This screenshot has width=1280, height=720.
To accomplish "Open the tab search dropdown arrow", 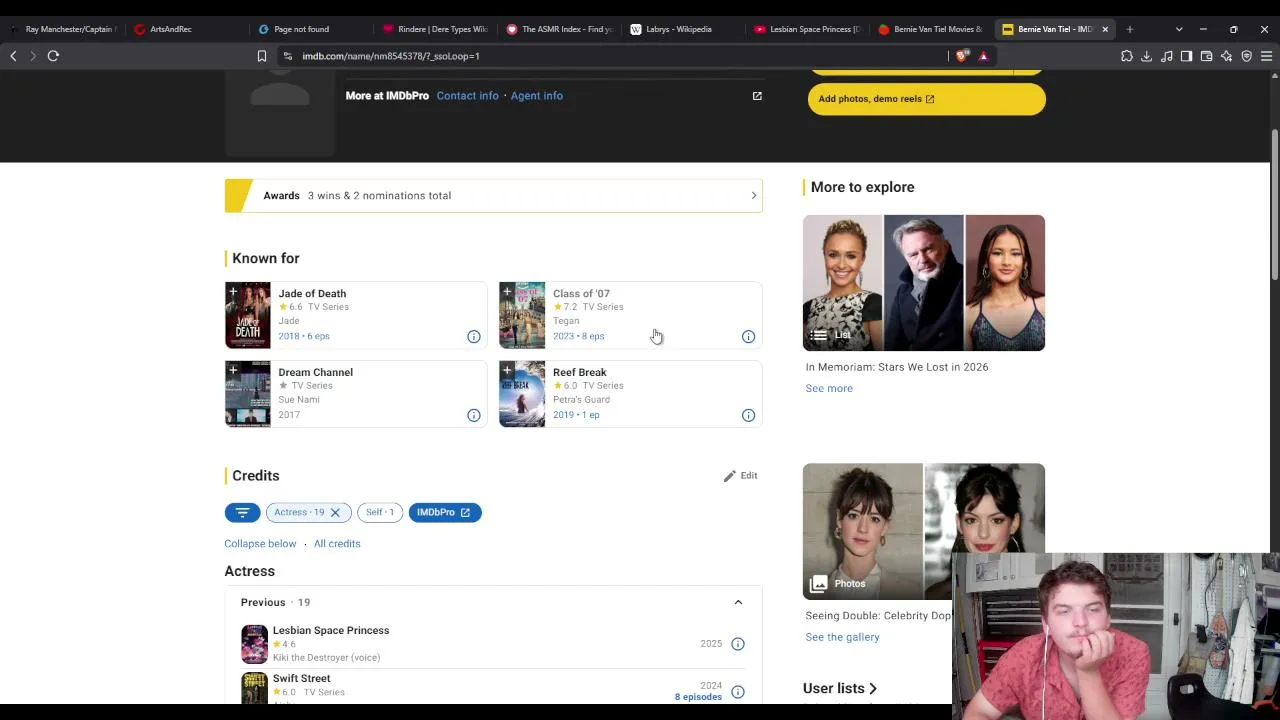I will [1179, 29].
